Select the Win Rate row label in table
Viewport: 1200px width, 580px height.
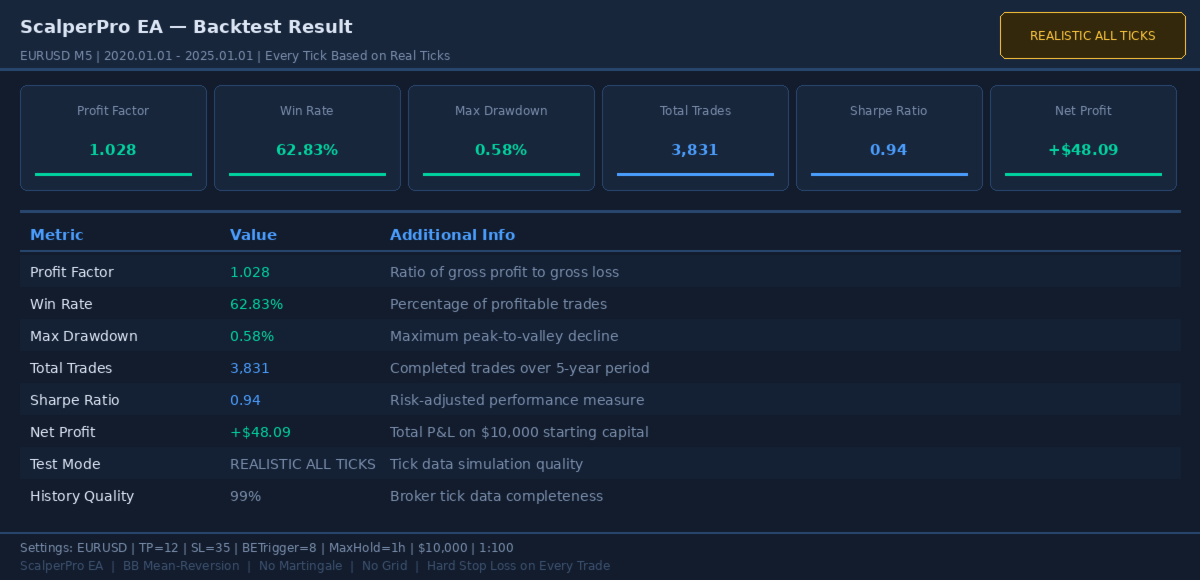(x=61, y=304)
